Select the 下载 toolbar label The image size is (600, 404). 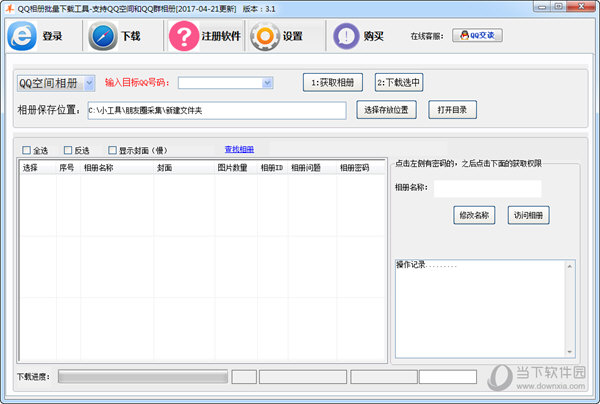coord(131,36)
